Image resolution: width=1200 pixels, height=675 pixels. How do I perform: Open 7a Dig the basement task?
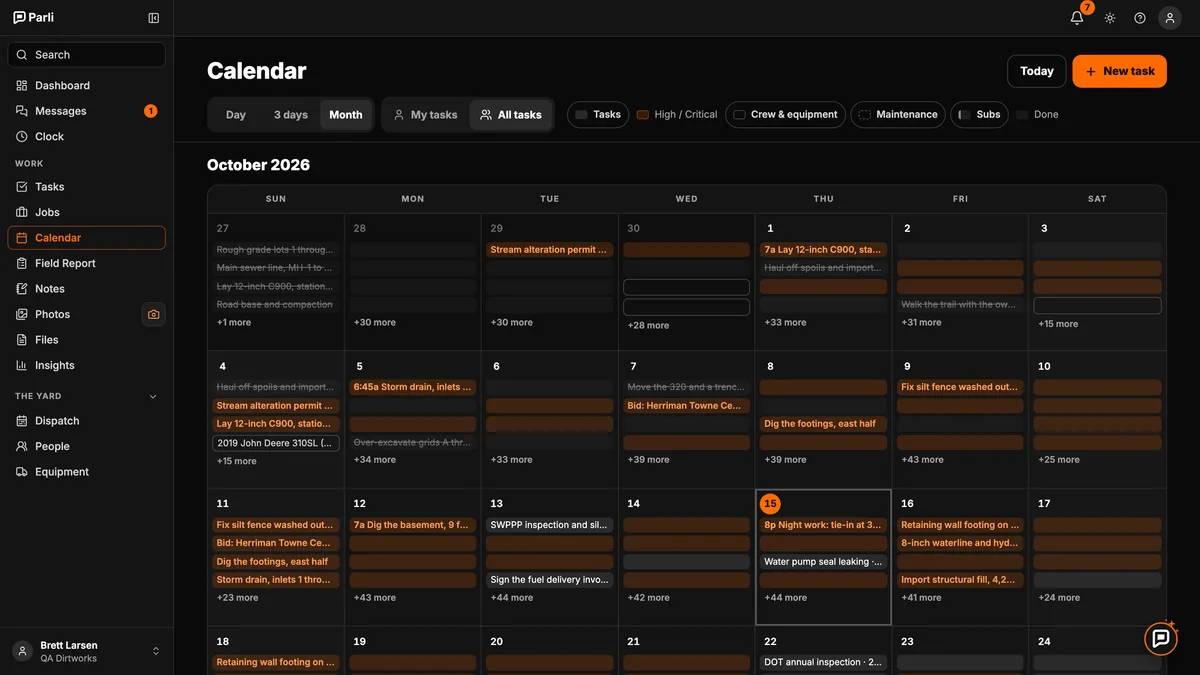(413, 525)
